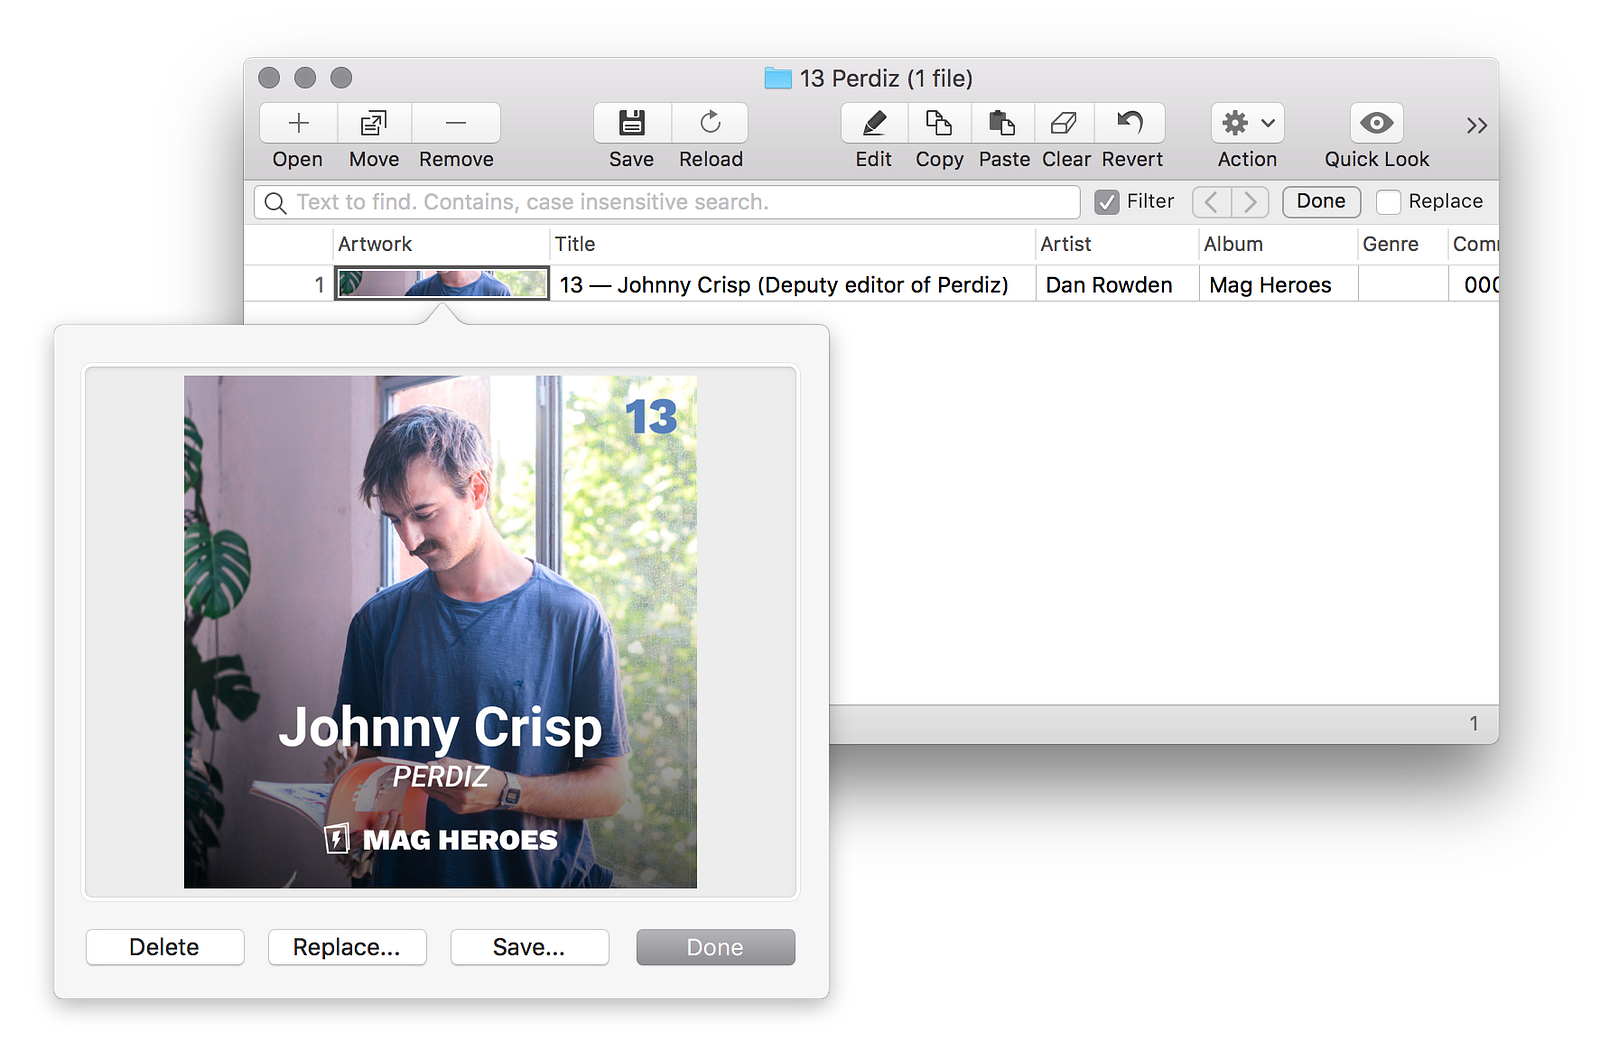Go to next search match arrow
Screen dimensions: 1600x1060
[x=1250, y=202]
